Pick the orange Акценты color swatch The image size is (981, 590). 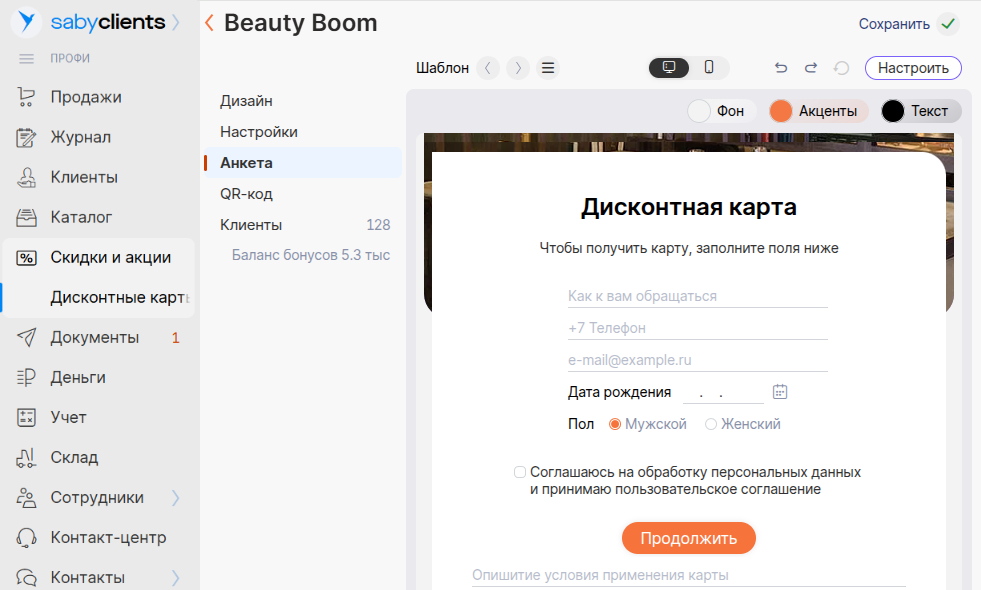coord(781,111)
